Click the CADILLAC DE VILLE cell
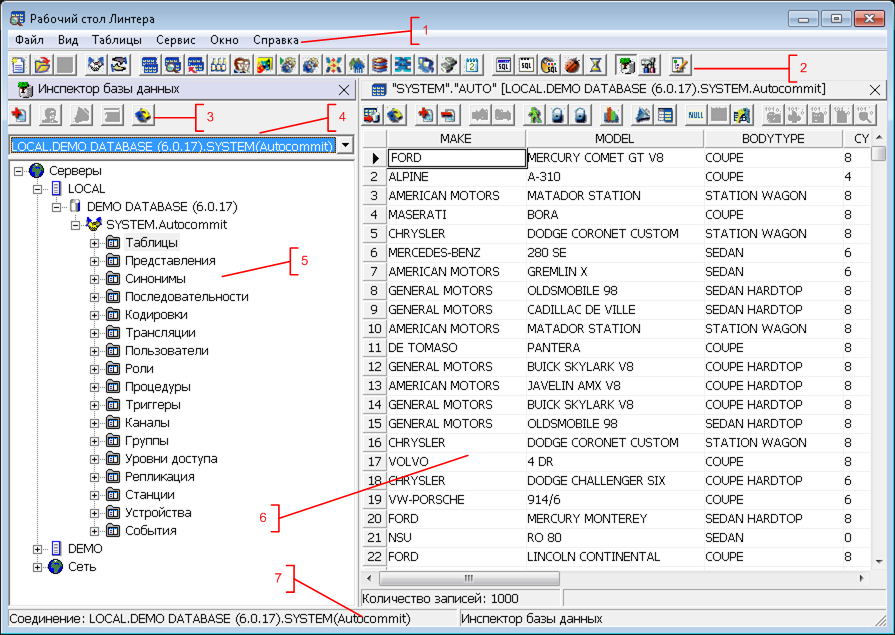The height and width of the screenshot is (635, 895). [x=615, y=310]
